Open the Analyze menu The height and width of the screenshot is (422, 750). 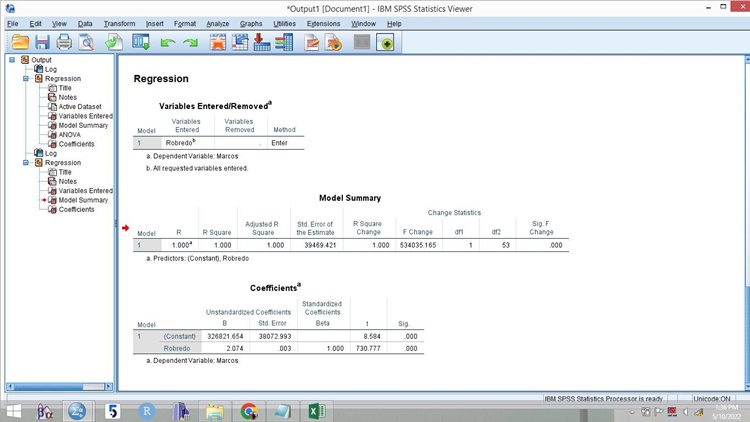click(x=218, y=23)
